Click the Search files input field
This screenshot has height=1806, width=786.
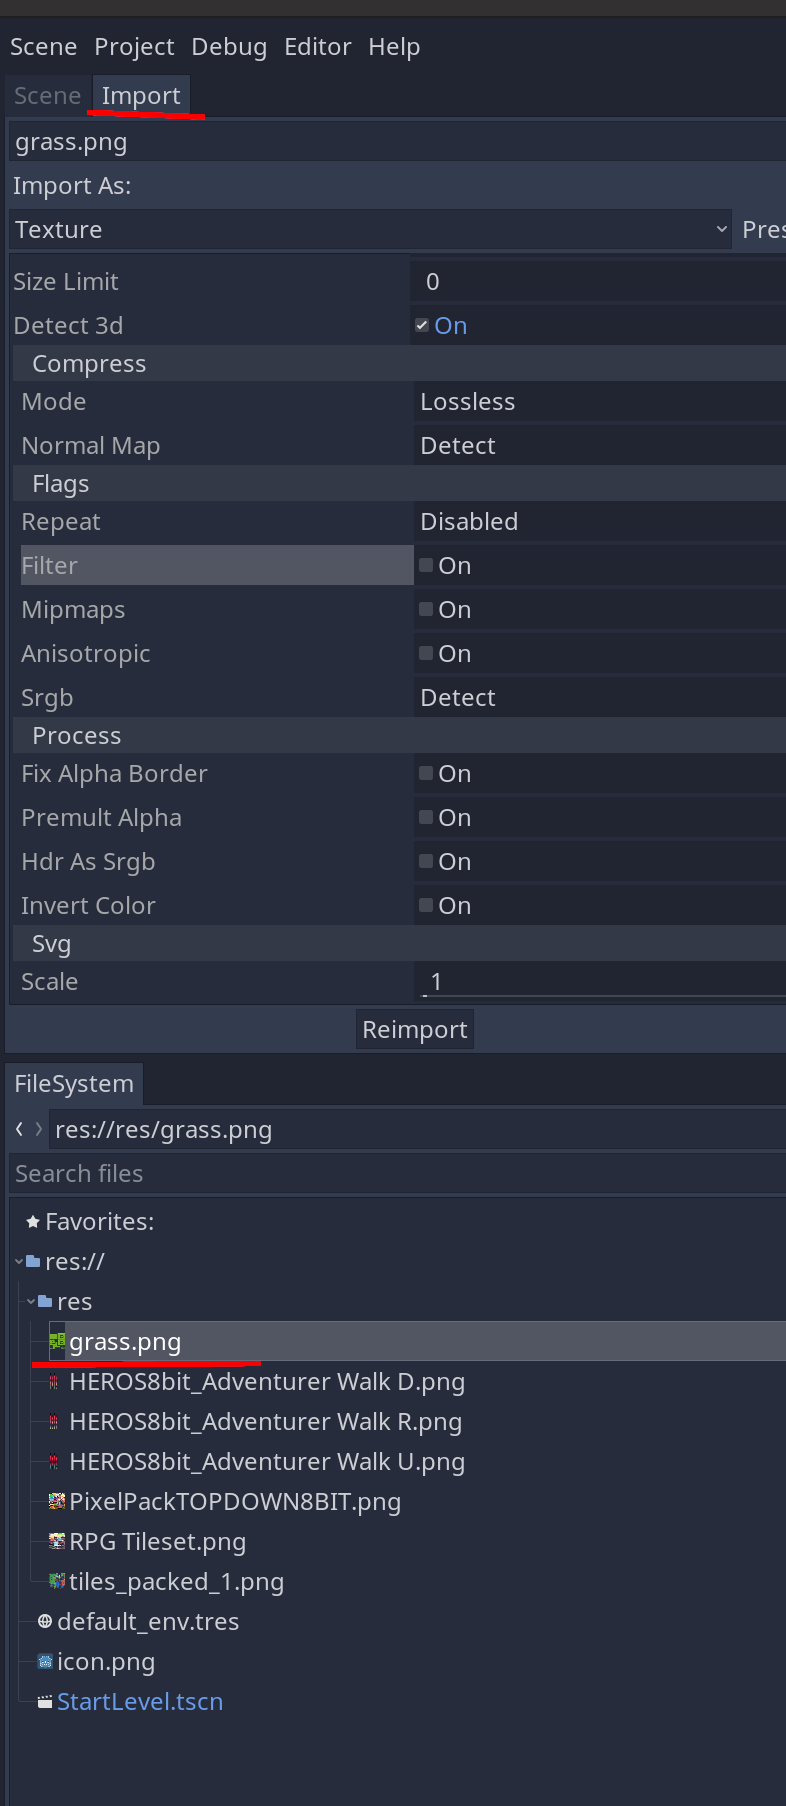click(x=398, y=1173)
